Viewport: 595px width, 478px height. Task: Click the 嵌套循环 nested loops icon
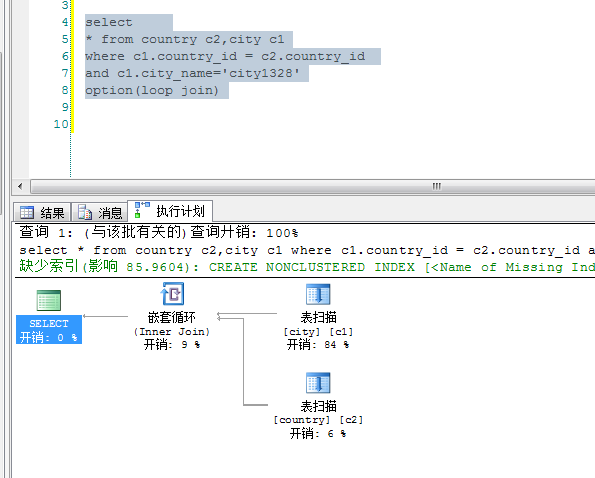172,294
